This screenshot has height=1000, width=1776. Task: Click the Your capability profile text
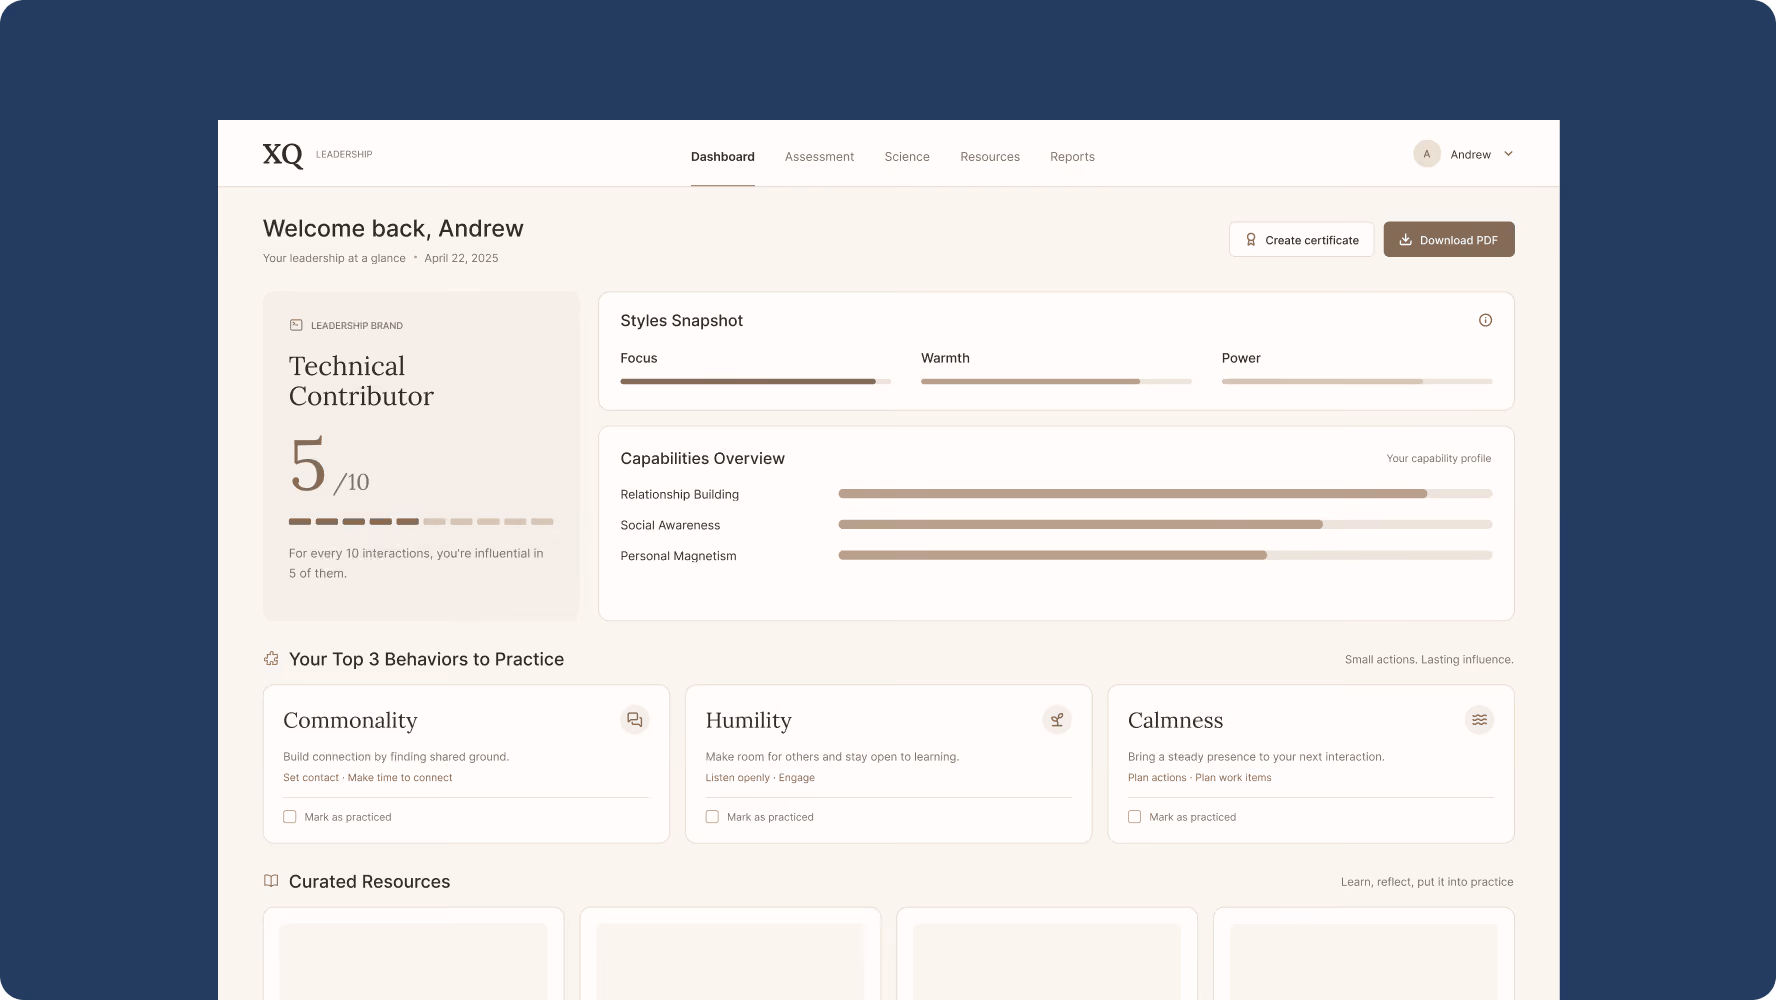[1438, 459]
